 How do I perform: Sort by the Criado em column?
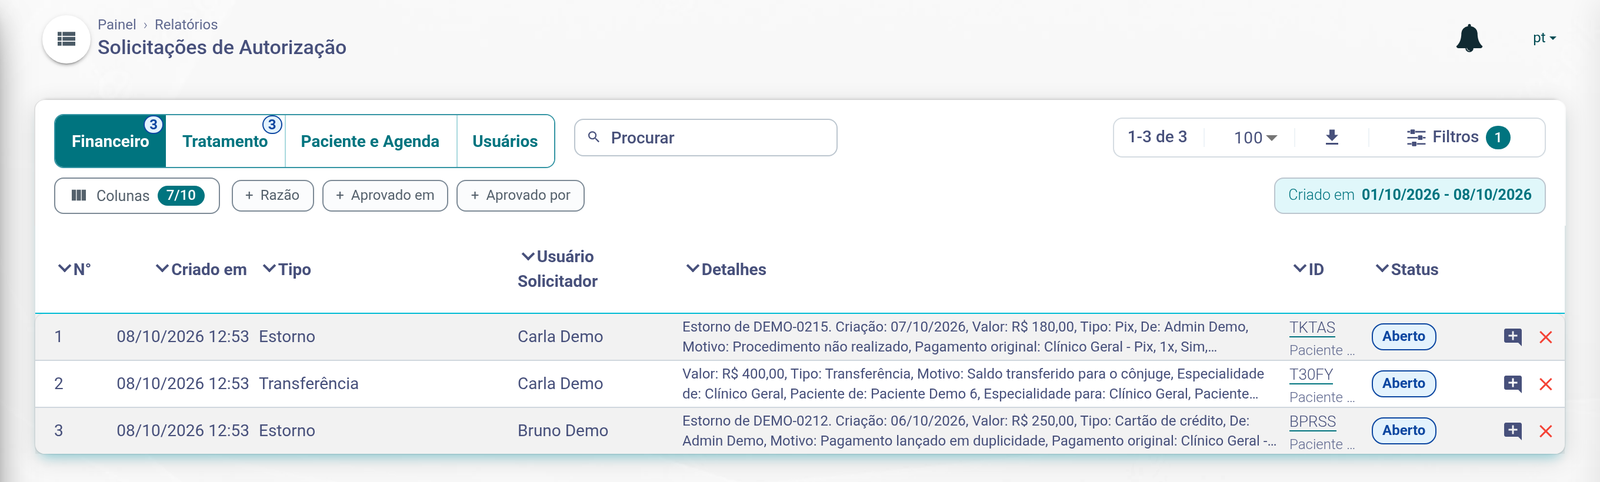(x=201, y=269)
